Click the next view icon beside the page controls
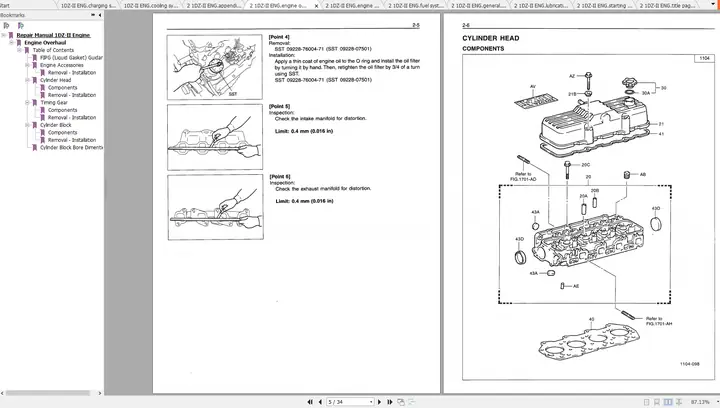This screenshot has width=720, height=408. coord(411,402)
